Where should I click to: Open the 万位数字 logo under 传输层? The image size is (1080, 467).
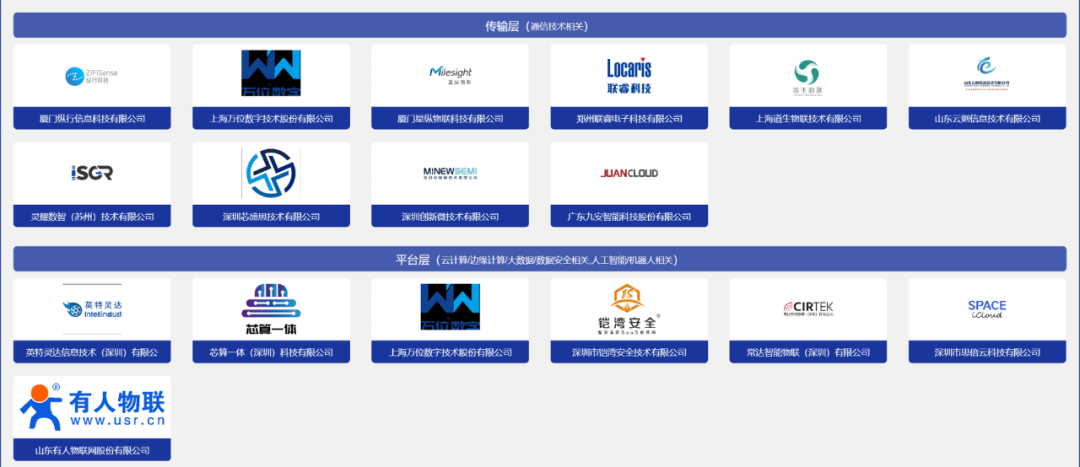271,73
